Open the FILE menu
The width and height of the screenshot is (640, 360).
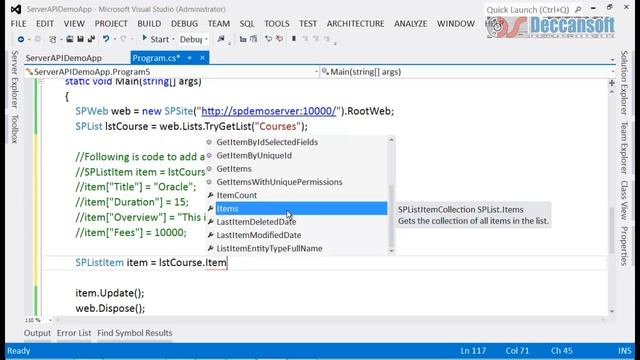click(x=18, y=24)
